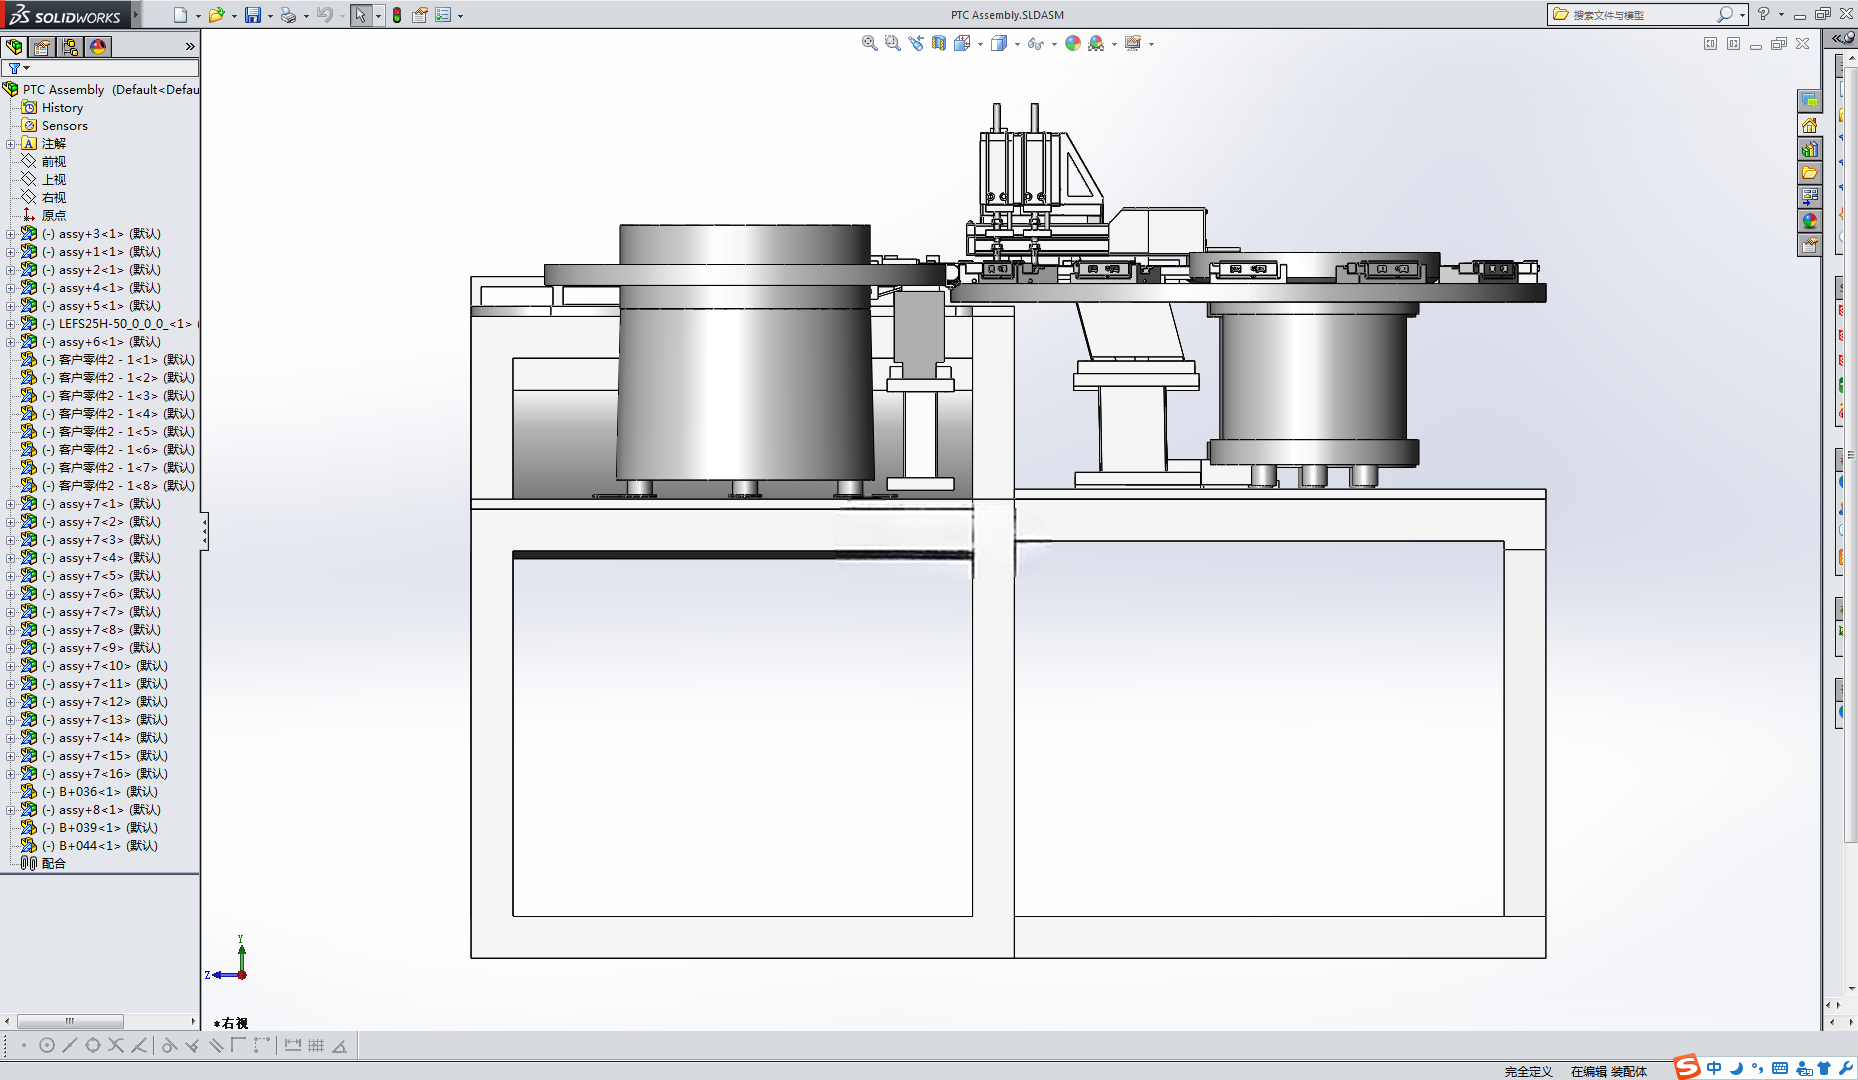Viewport: 1858px width, 1080px height.
Task: Click the Zoom to Area icon
Action: click(892, 43)
